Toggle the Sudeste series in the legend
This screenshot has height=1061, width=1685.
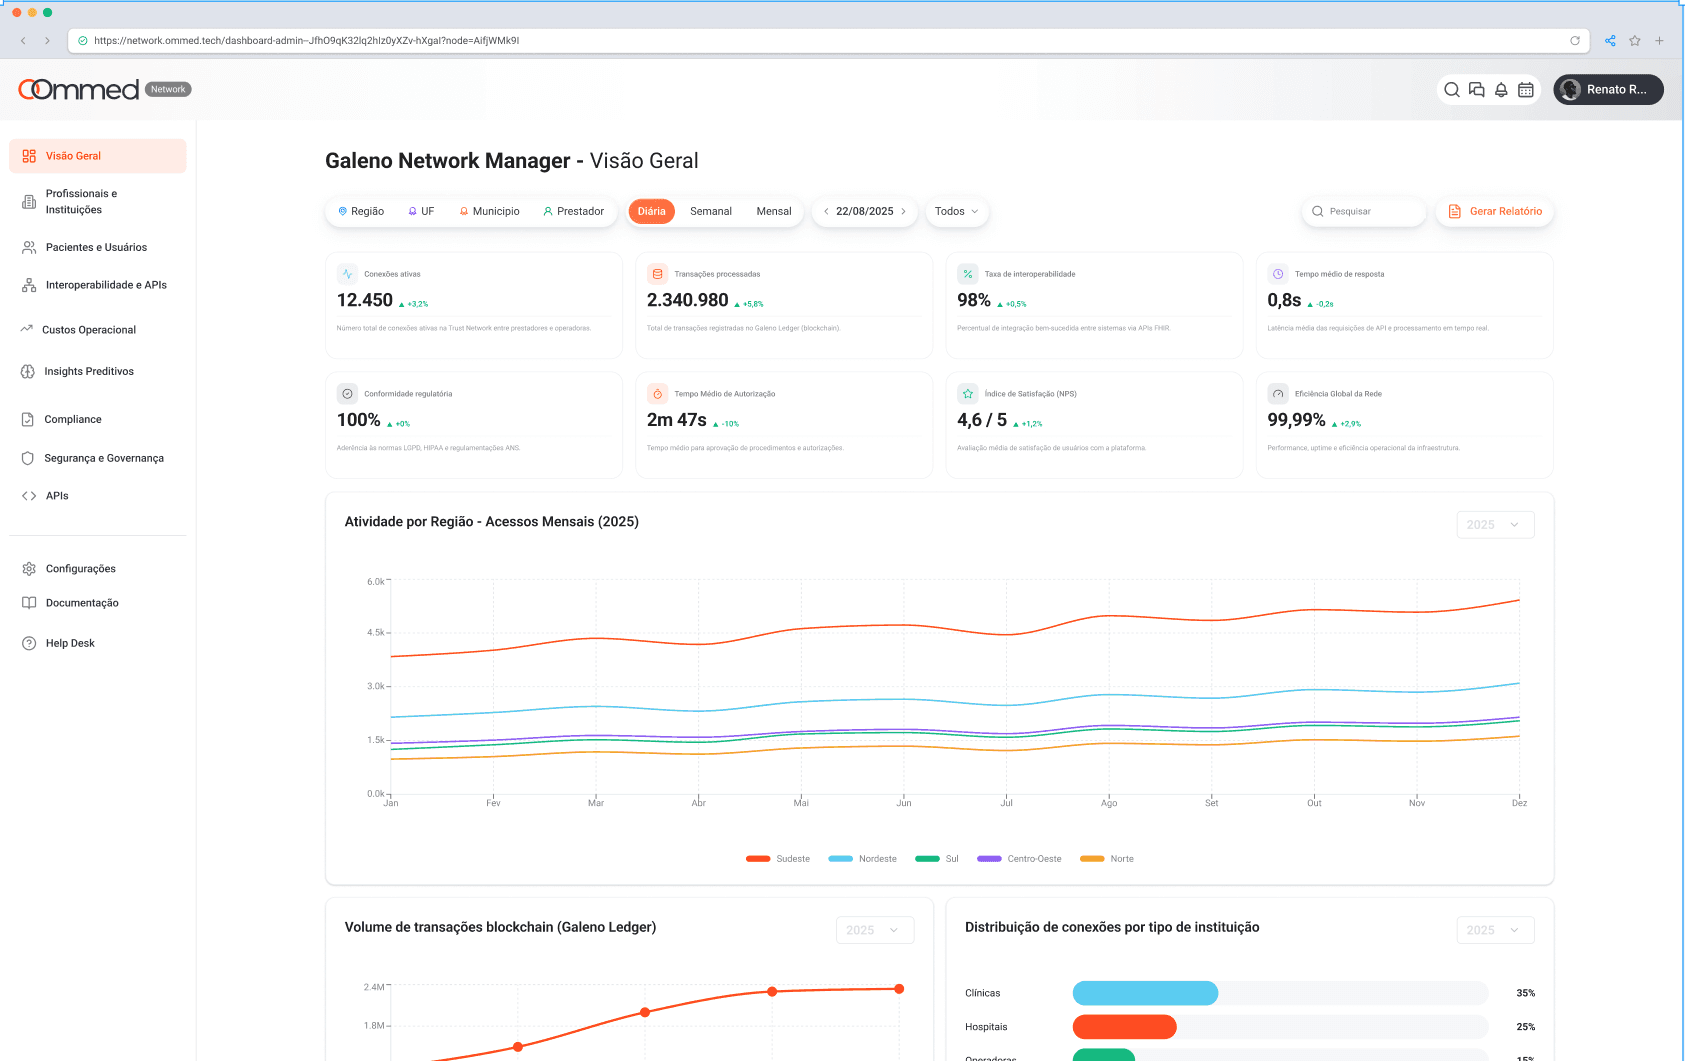click(778, 859)
